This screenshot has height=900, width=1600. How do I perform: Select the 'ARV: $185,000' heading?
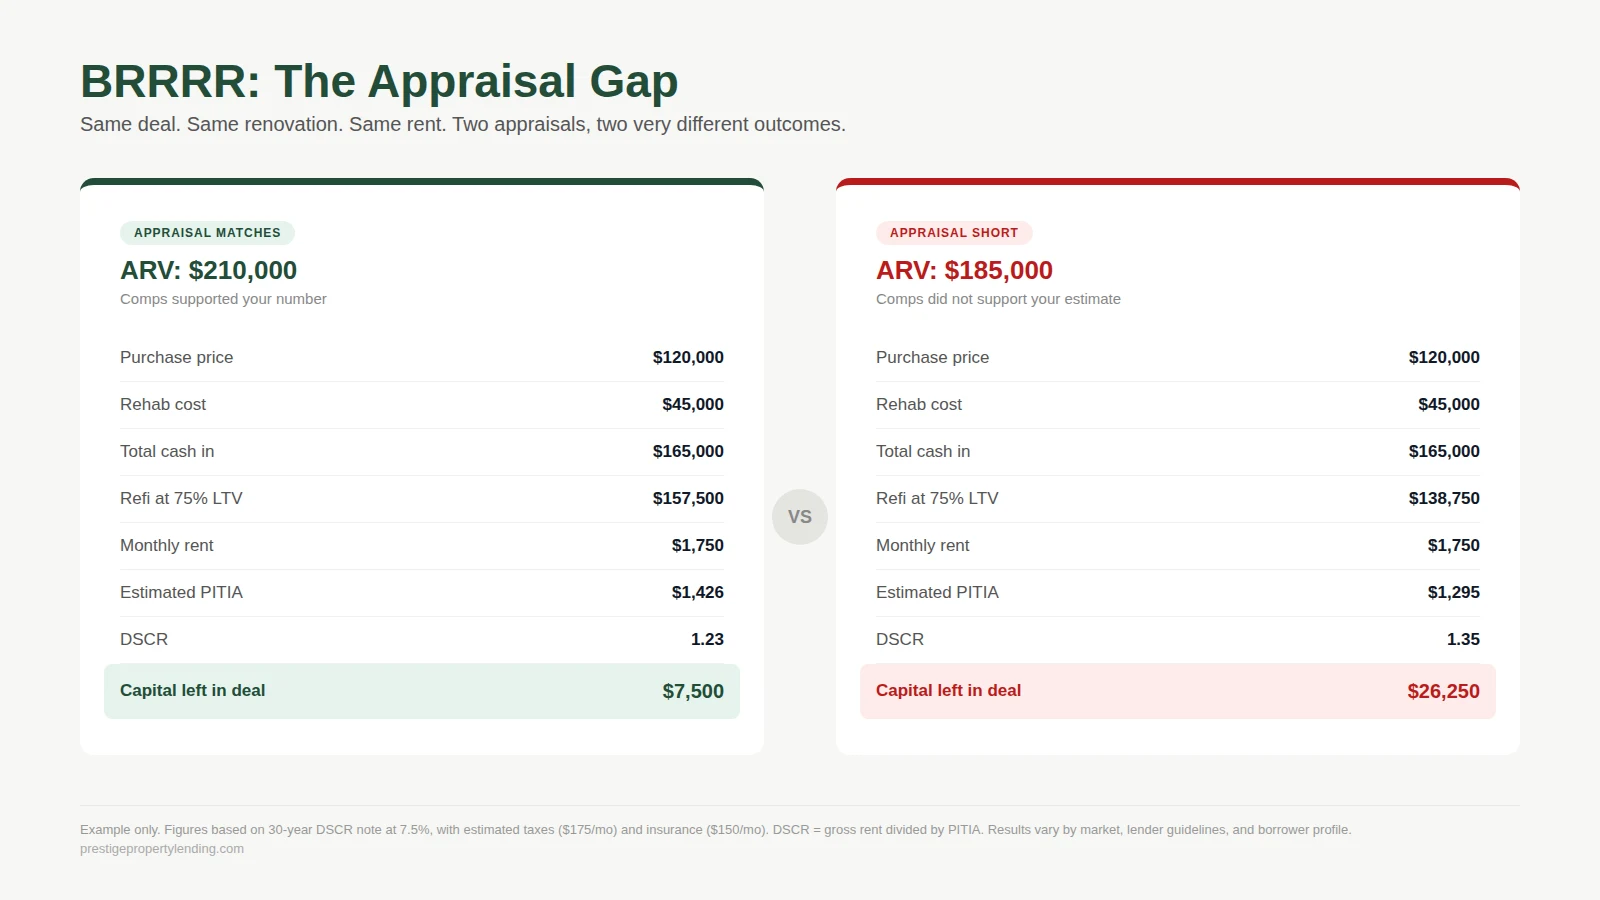point(964,270)
